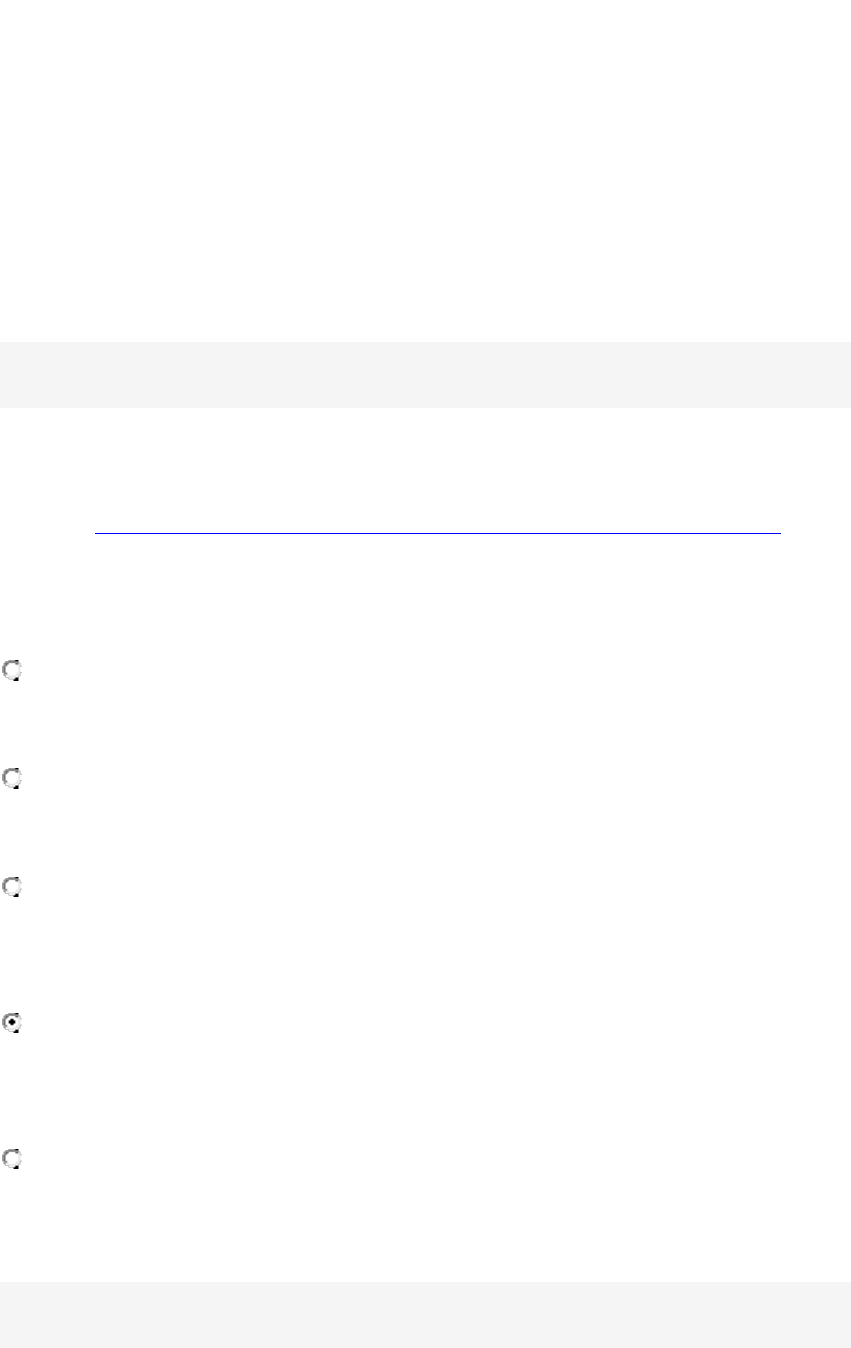The height and width of the screenshot is (1348, 851).
Task: Choose the radio button between first and third
Action: (x=12, y=779)
